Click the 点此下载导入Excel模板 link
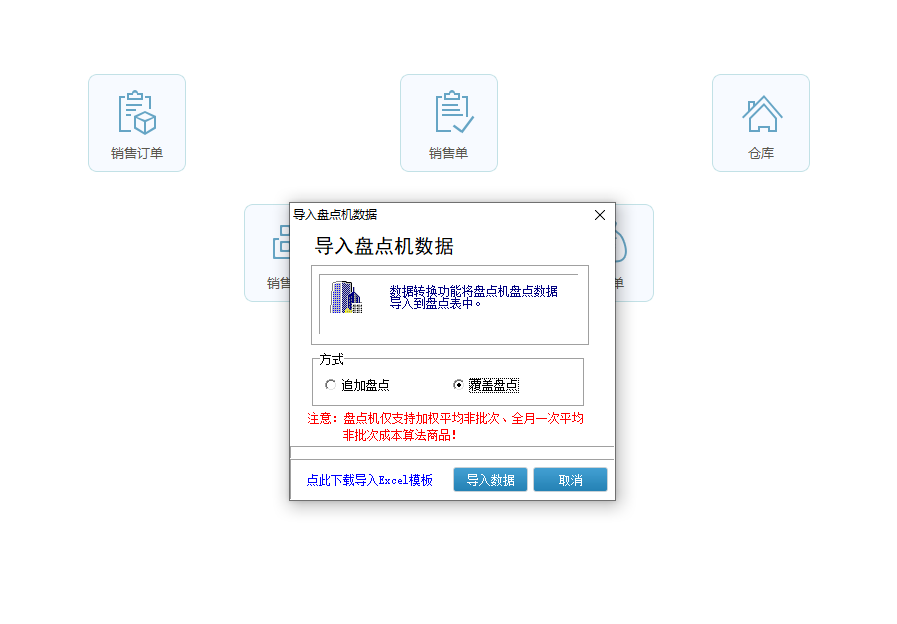Image resolution: width=897 pixels, height=624 pixels. (369, 480)
